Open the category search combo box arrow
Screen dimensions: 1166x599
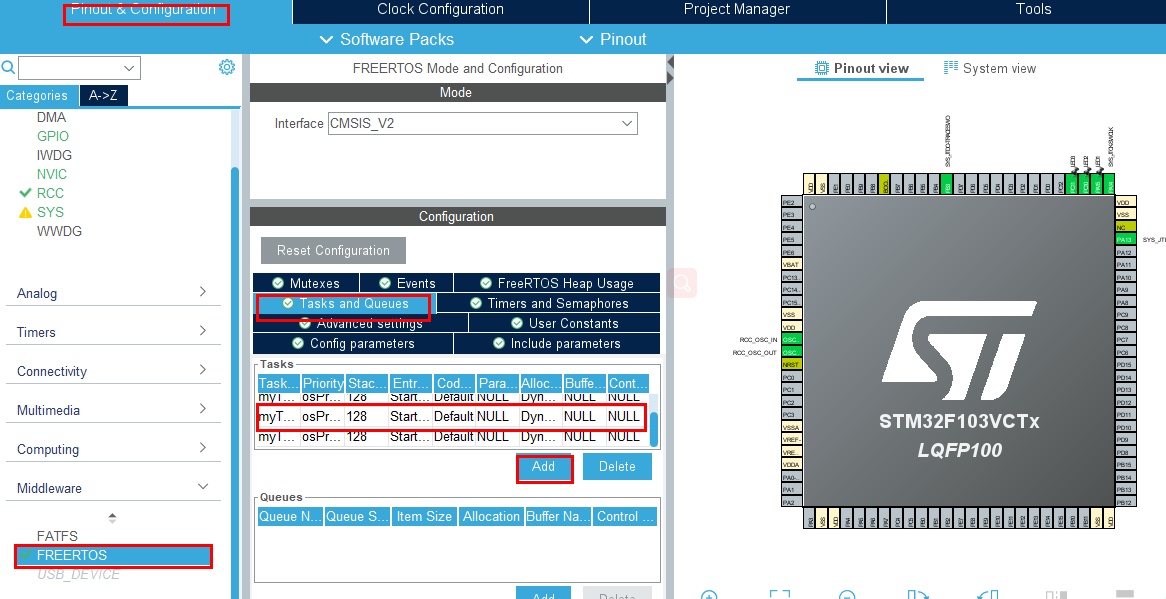[129, 68]
